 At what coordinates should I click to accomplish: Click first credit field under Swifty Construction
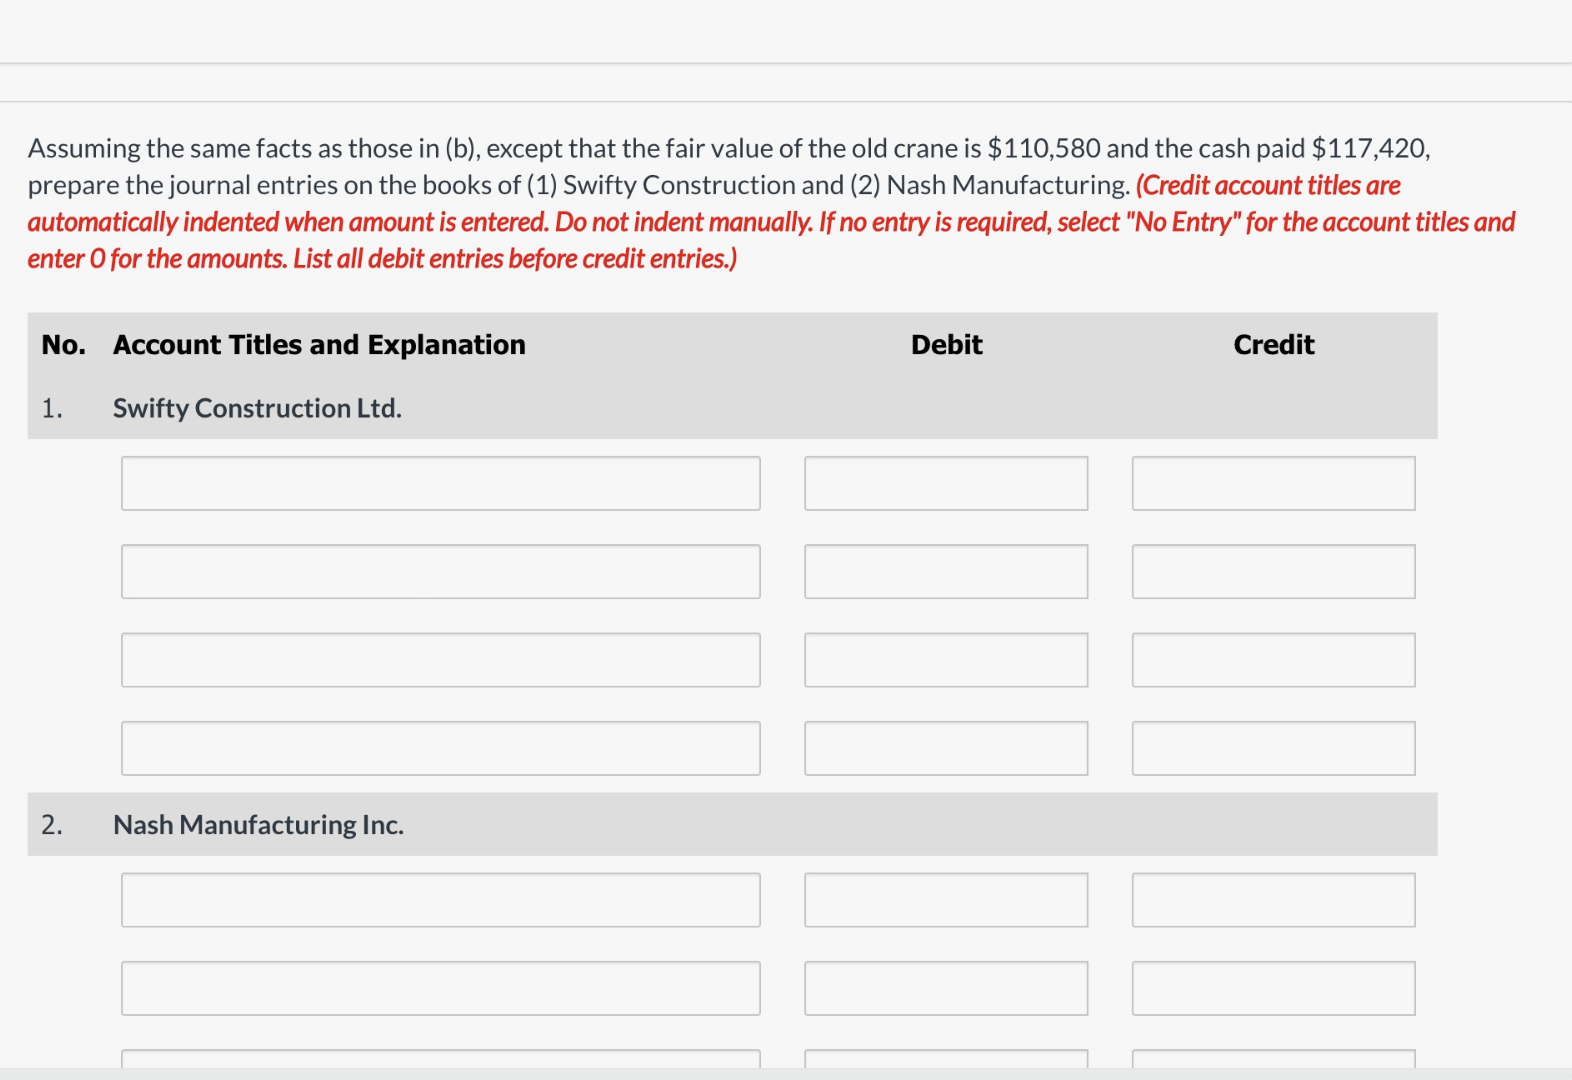click(1274, 483)
